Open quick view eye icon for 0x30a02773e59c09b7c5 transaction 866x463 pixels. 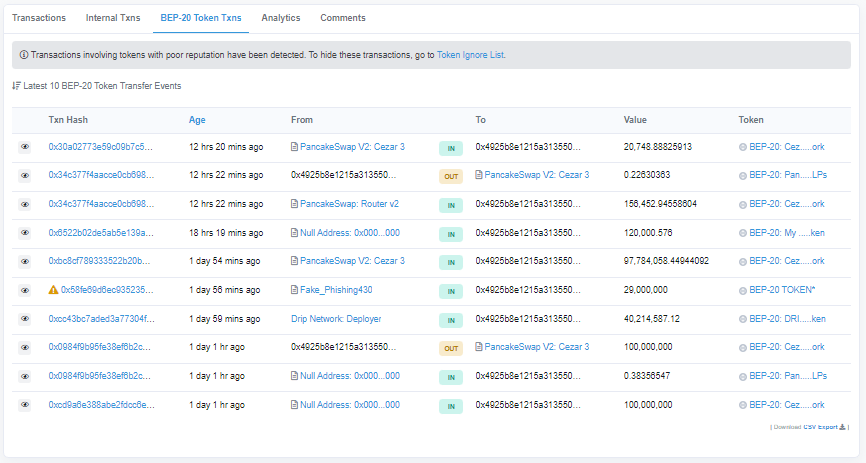click(x=25, y=147)
